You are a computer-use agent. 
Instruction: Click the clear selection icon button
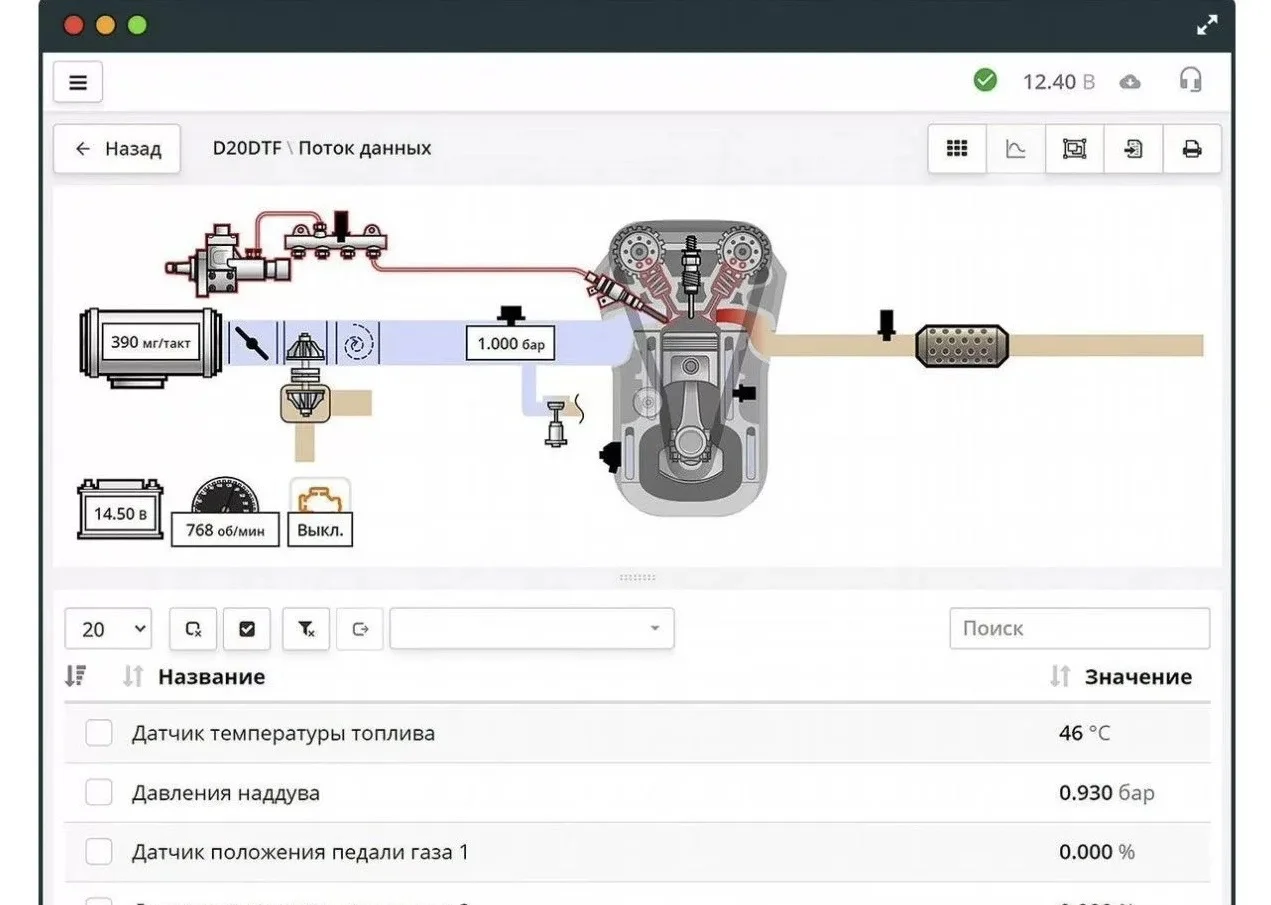[194, 629]
